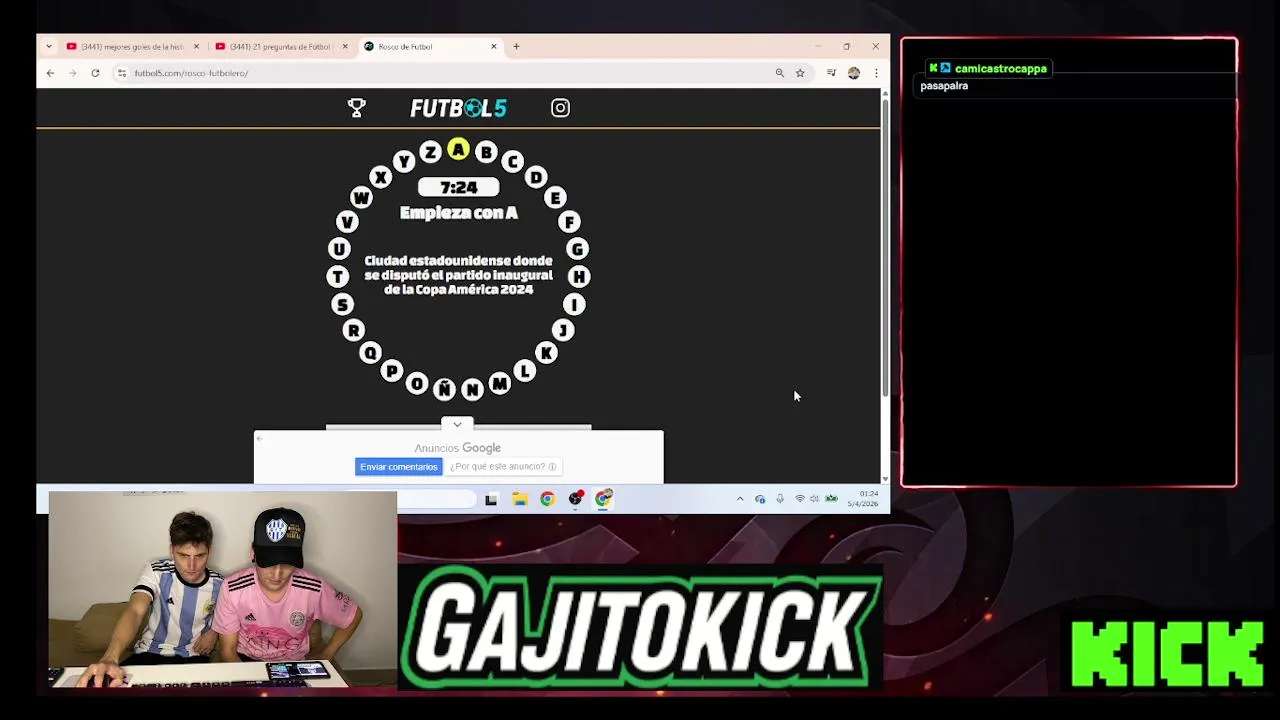The image size is (1280, 720).
Task: Click the FUTBOL5 logo
Action: click(458, 108)
